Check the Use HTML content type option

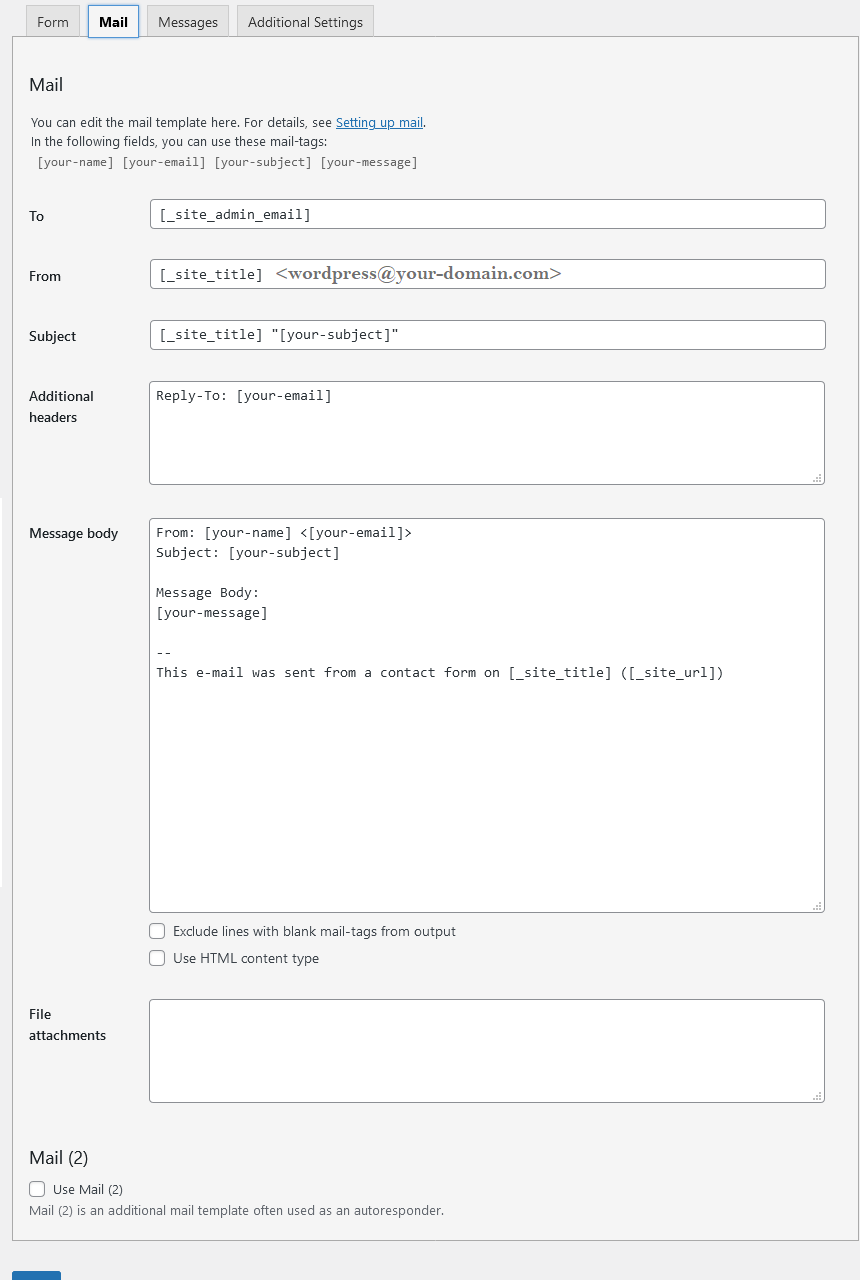pos(157,958)
